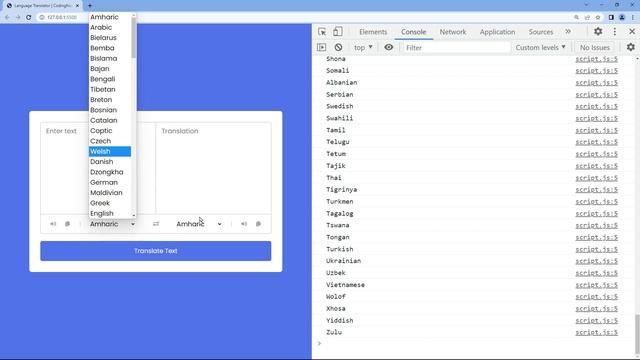Select Catalan in the dropdown list
This screenshot has width=640, height=360.
tap(110, 120)
